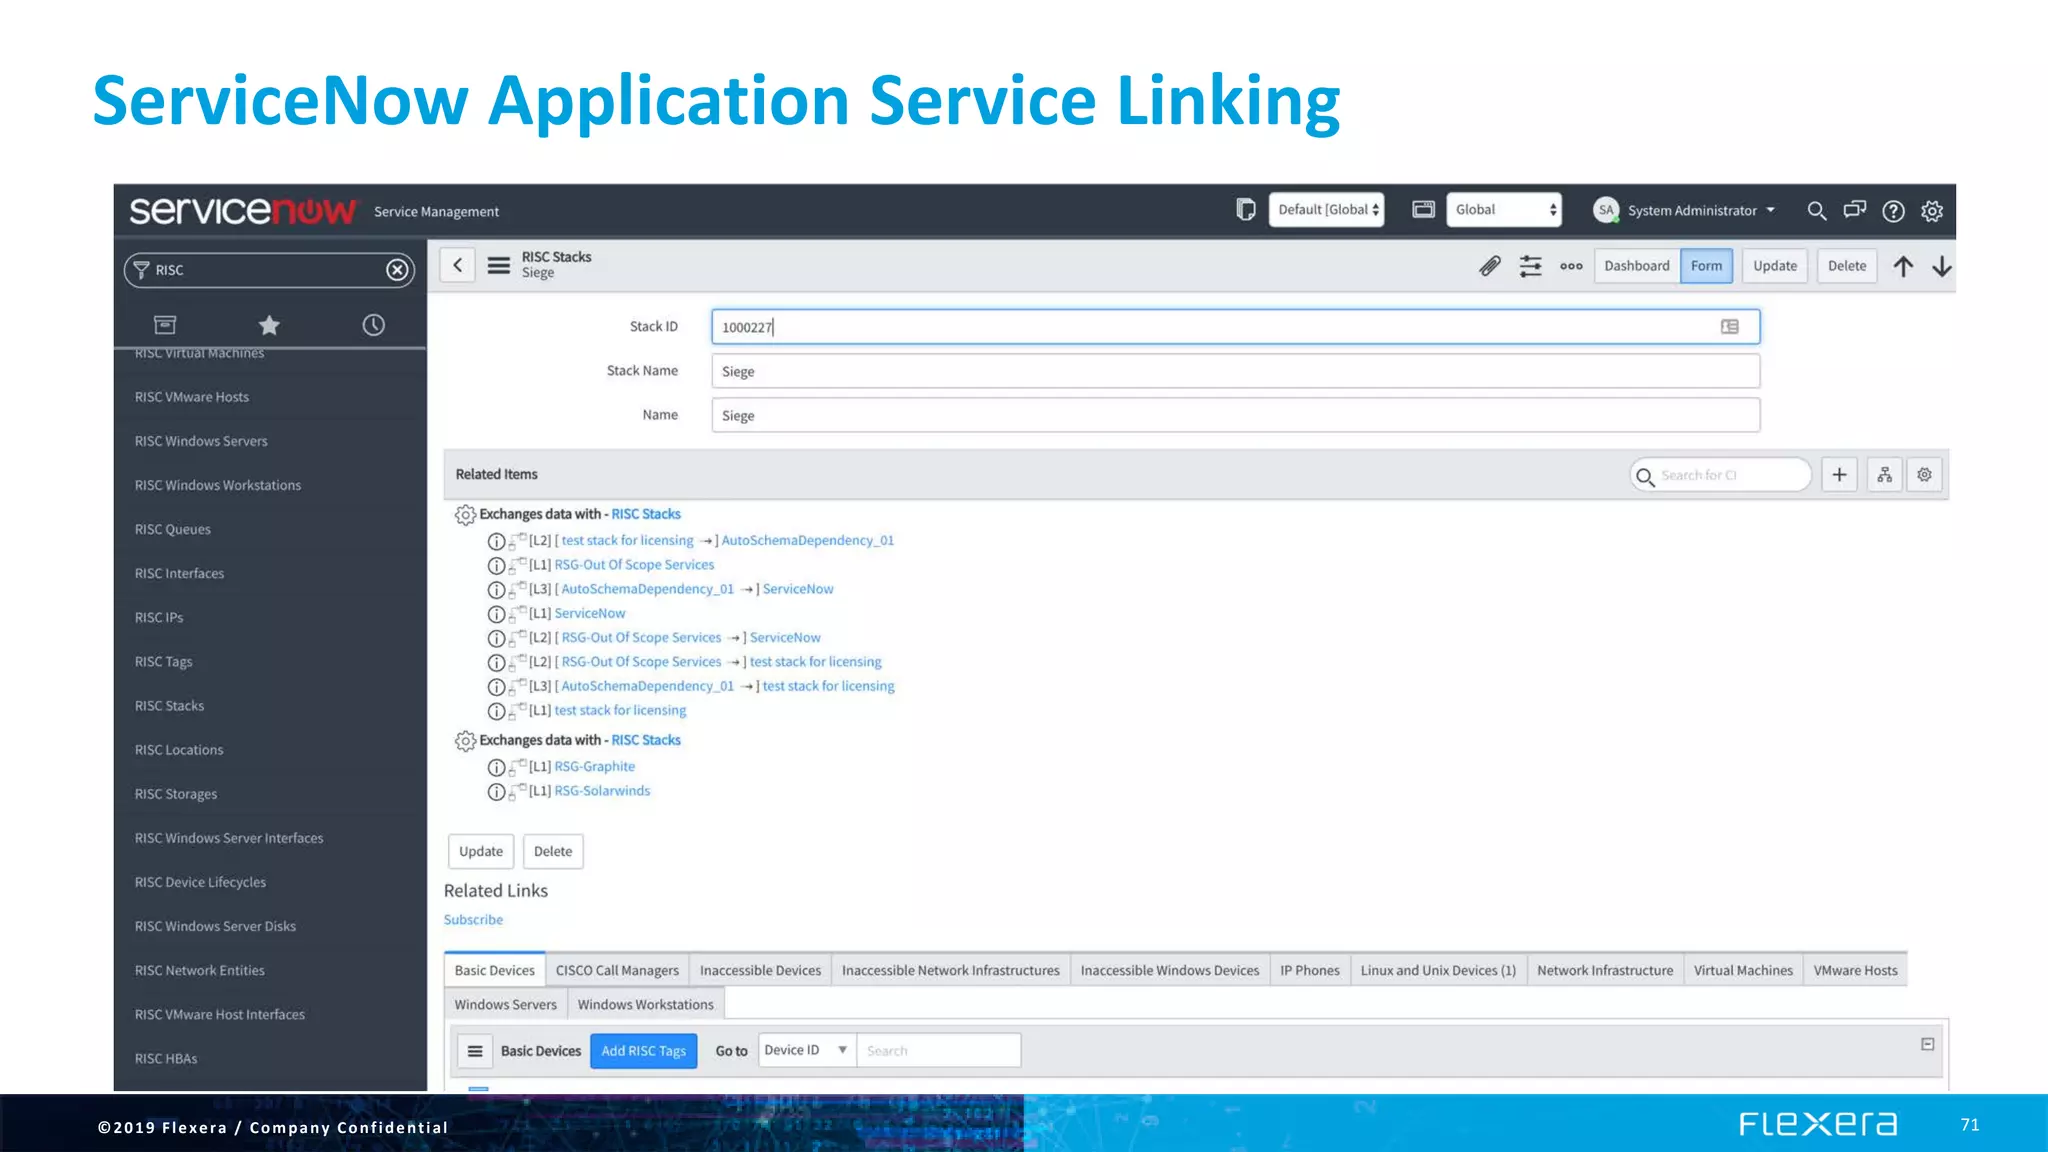The image size is (2048, 1152).
Task: Clear the RISC filter navigator text
Action: click(x=398, y=270)
